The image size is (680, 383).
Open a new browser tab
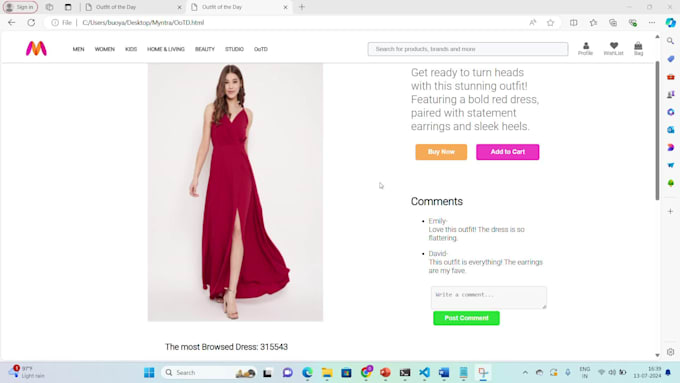[302, 7]
